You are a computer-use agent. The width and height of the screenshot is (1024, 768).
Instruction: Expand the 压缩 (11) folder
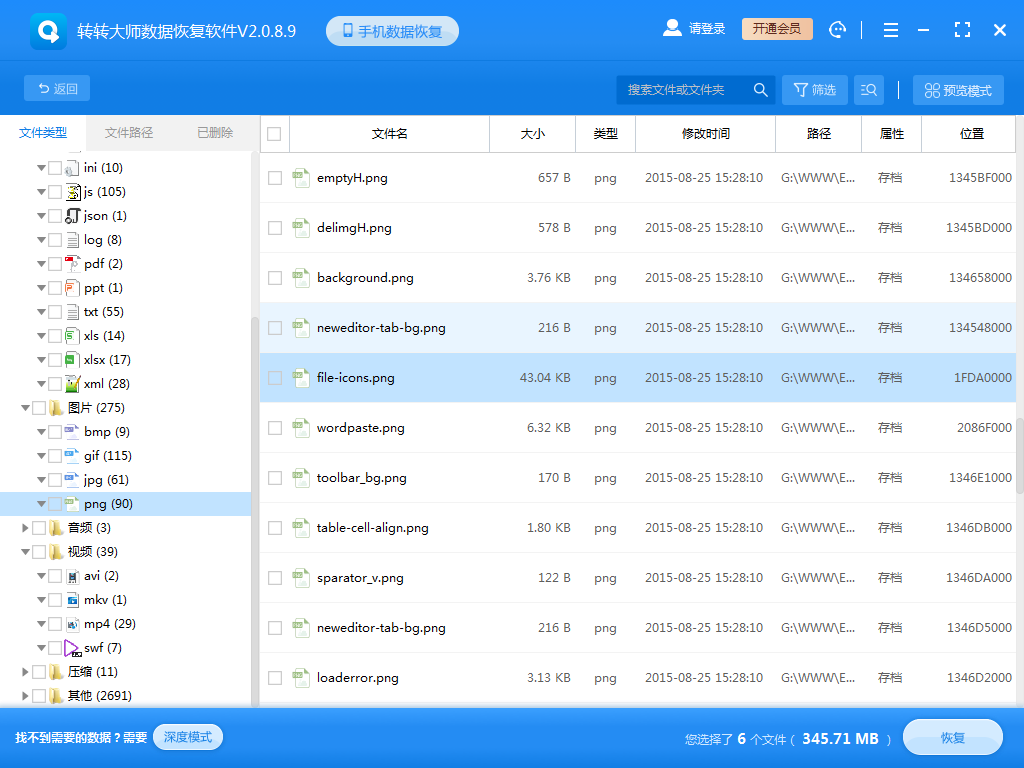click(x=27, y=671)
